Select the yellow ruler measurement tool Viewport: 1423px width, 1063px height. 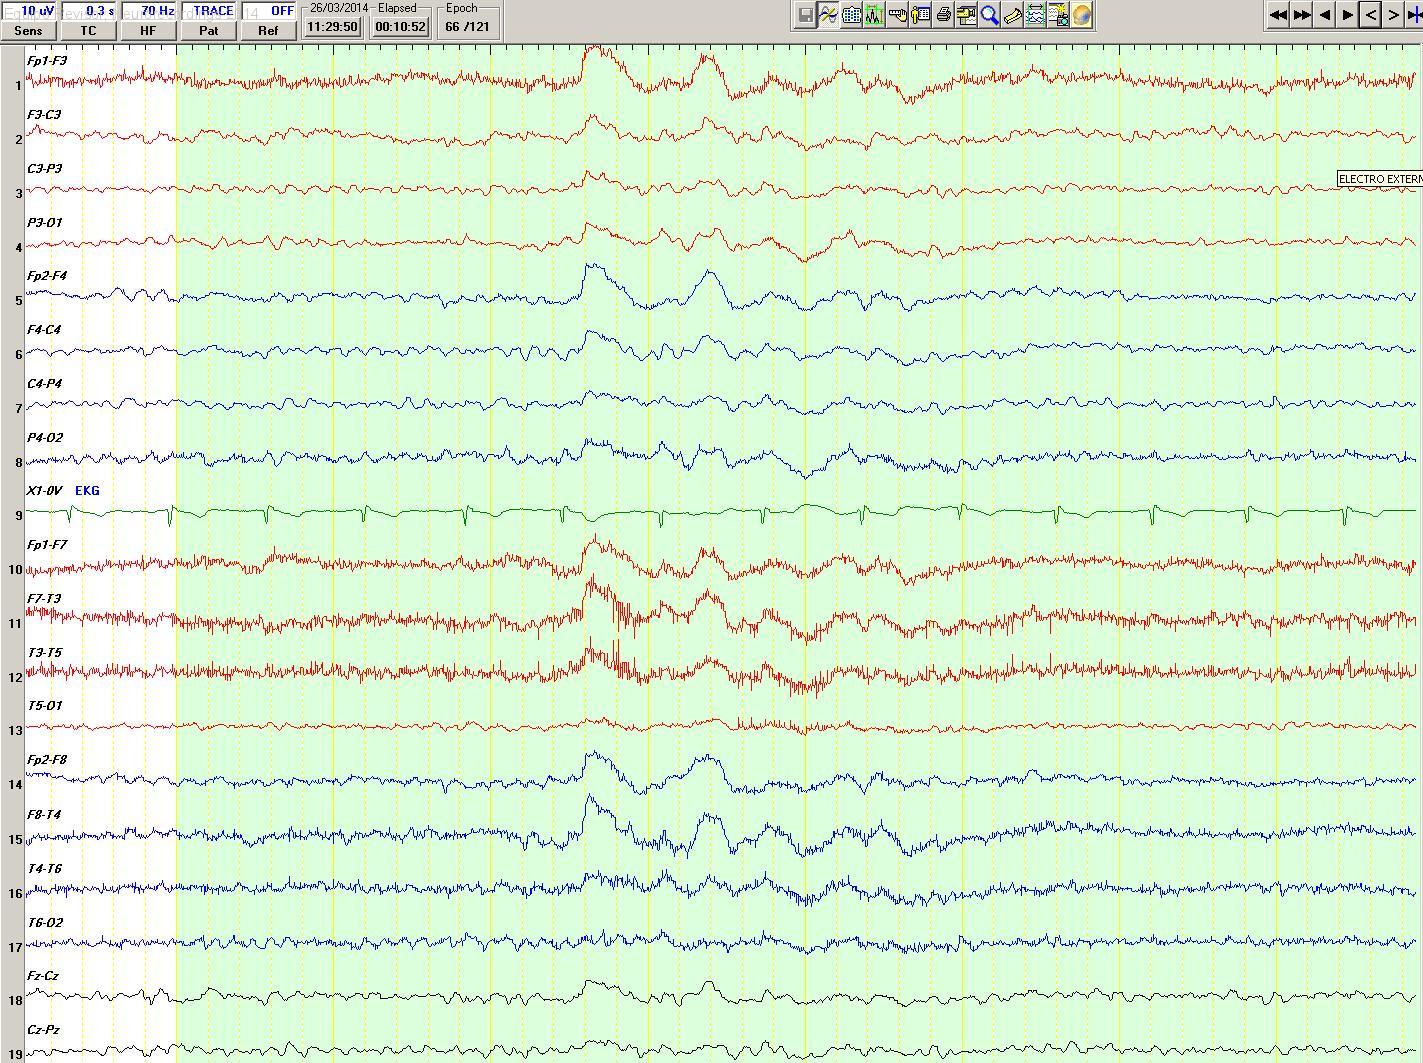[x=1012, y=15]
